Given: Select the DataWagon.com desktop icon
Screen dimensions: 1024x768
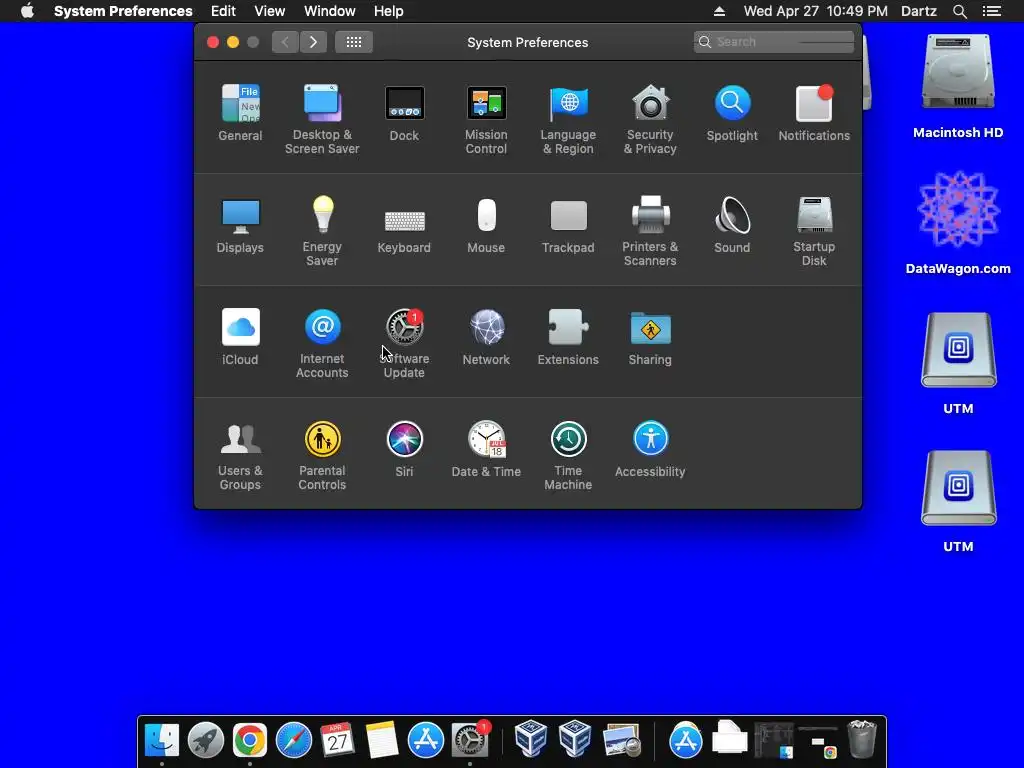Looking at the screenshot, I should (x=958, y=223).
